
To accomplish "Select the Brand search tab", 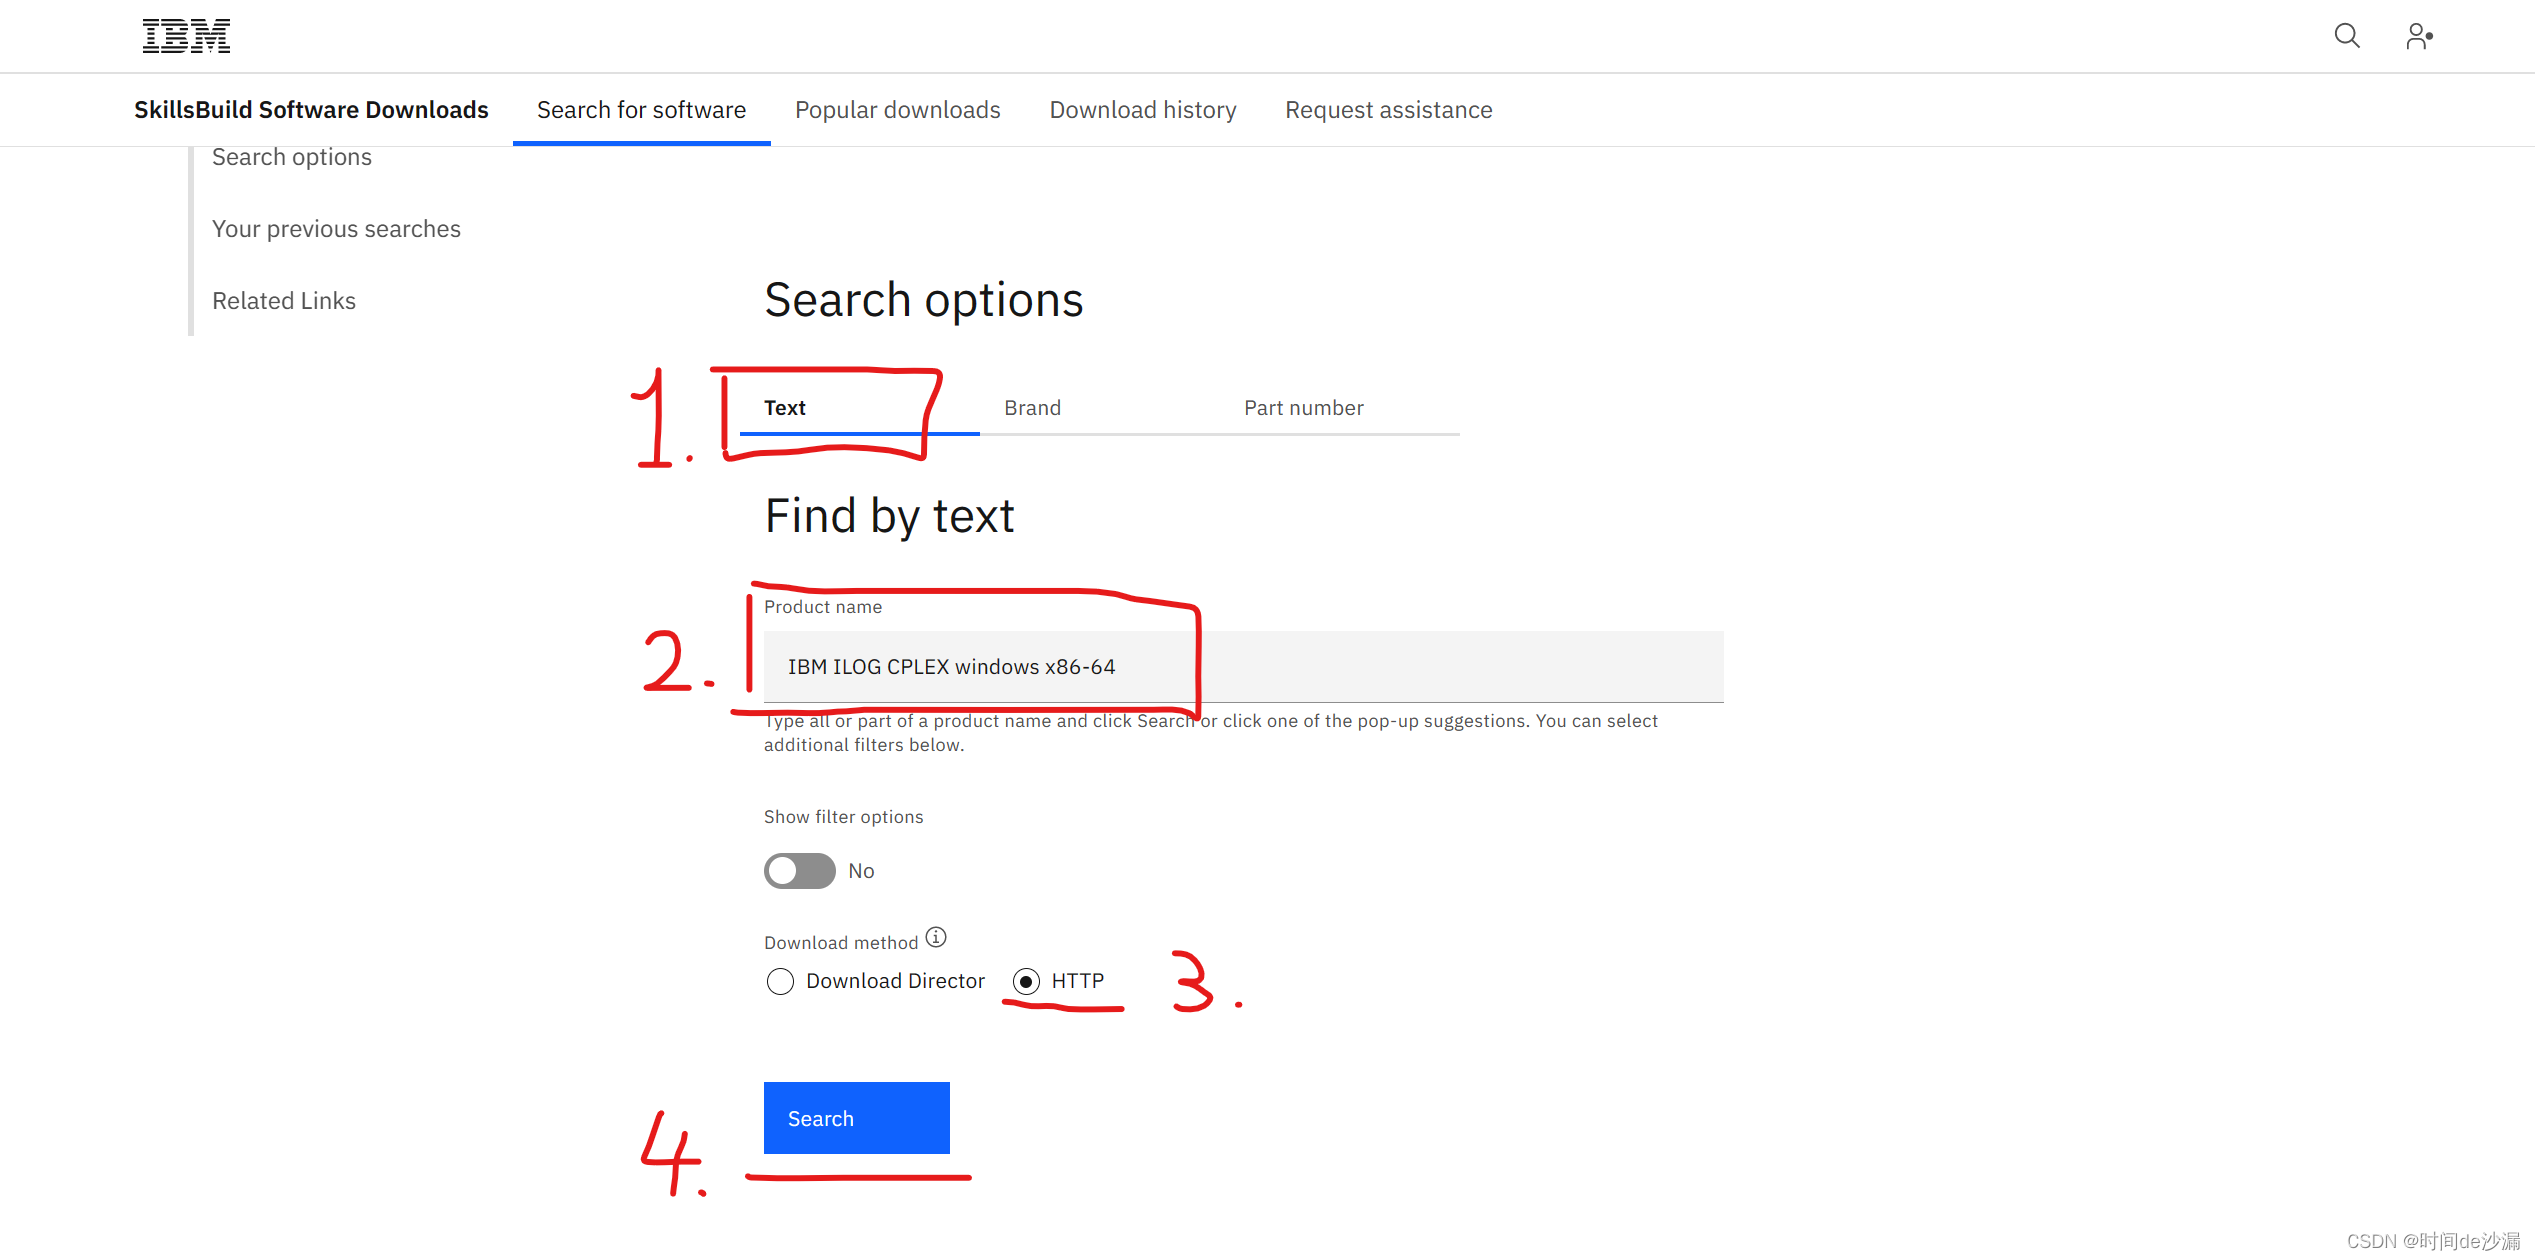I will [1030, 408].
